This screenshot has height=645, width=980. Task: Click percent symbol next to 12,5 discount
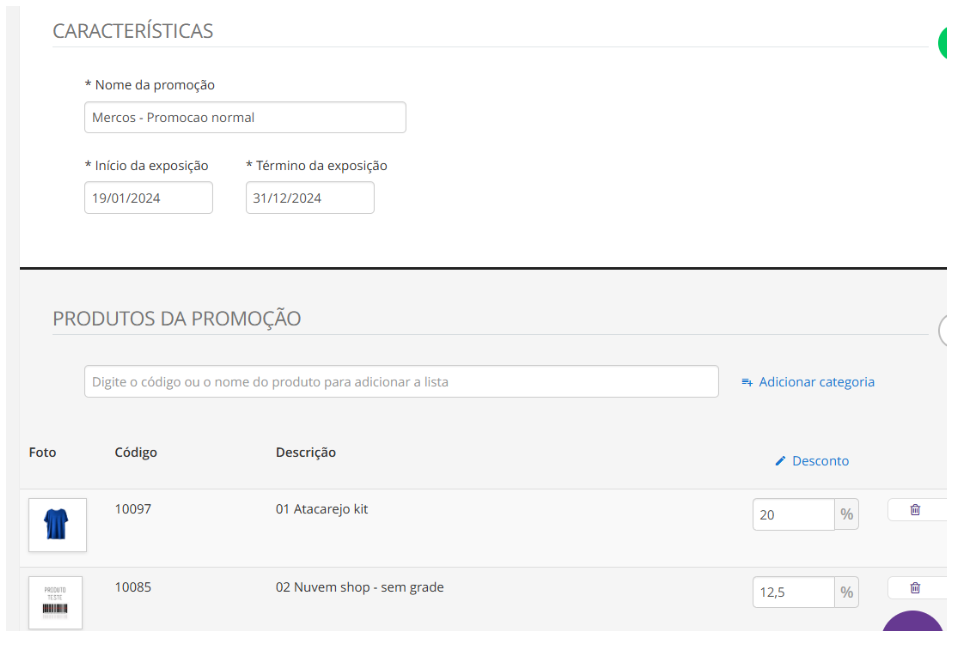pyautogui.click(x=847, y=592)
